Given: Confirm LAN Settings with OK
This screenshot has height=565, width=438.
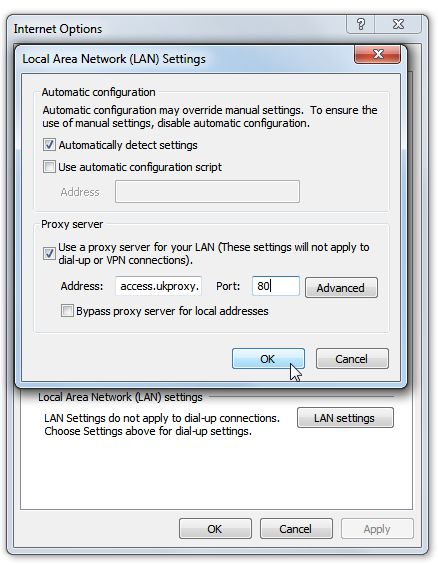Looking at the screenshot, I should coord(268,359).
